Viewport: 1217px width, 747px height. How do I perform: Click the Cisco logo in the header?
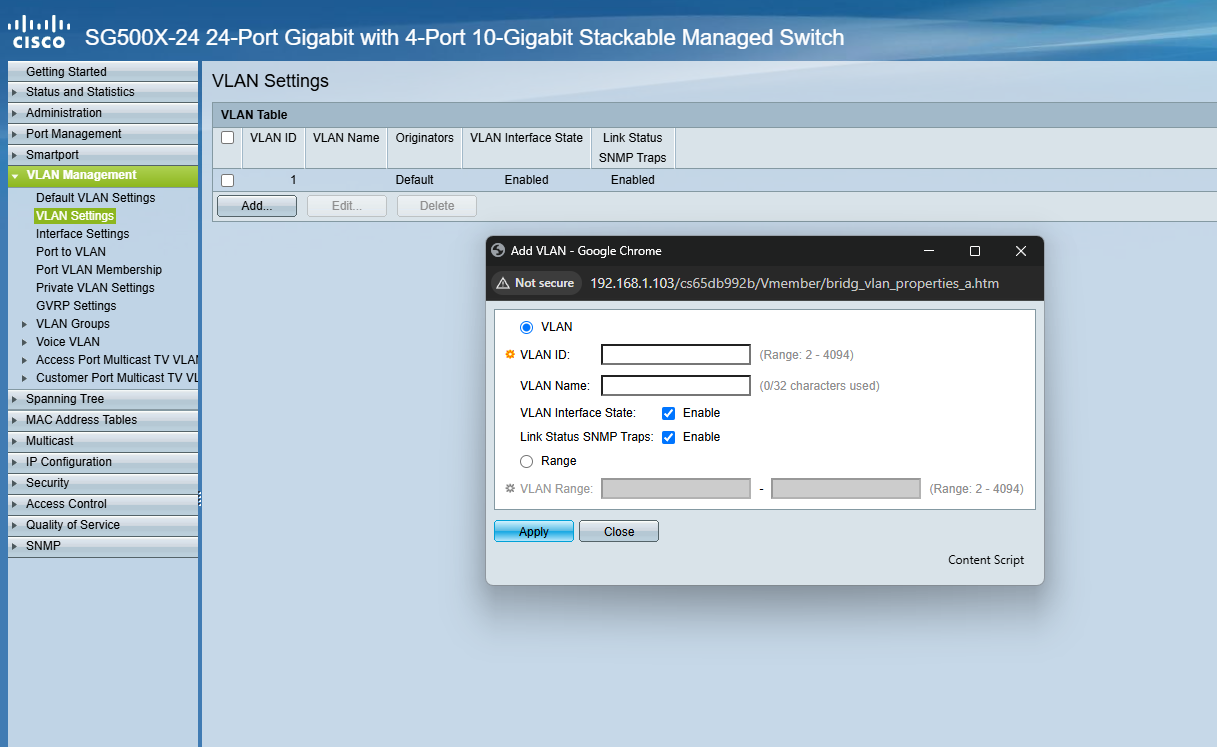pyautogui.click(x=40, y=28)
